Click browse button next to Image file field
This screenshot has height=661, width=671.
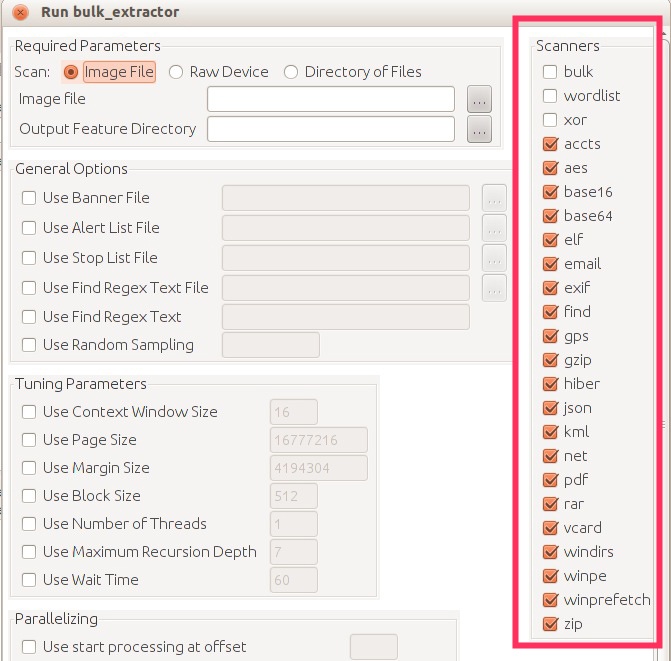480,99
